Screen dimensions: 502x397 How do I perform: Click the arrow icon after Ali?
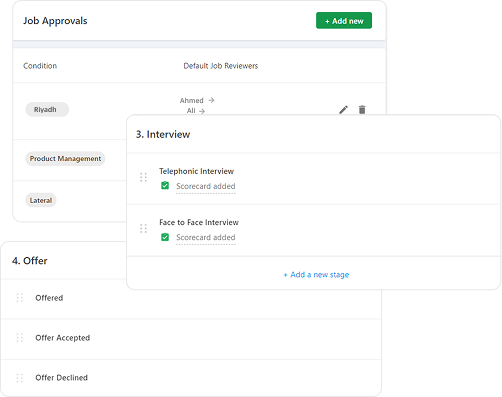[x=202, y=111]
